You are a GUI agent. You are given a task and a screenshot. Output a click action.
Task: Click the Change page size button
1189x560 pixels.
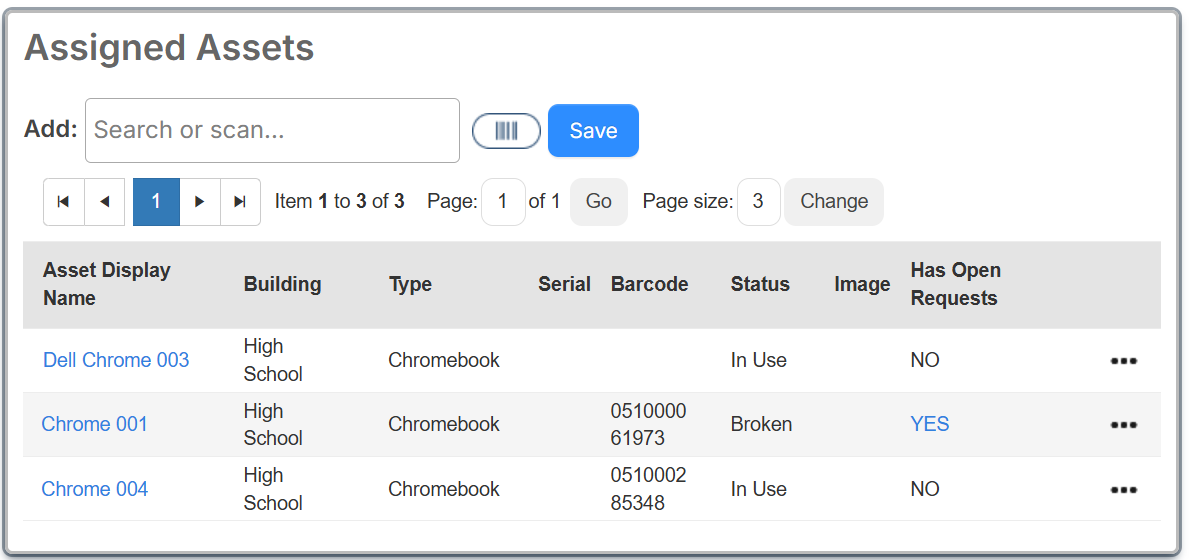[x=833, y=202]
